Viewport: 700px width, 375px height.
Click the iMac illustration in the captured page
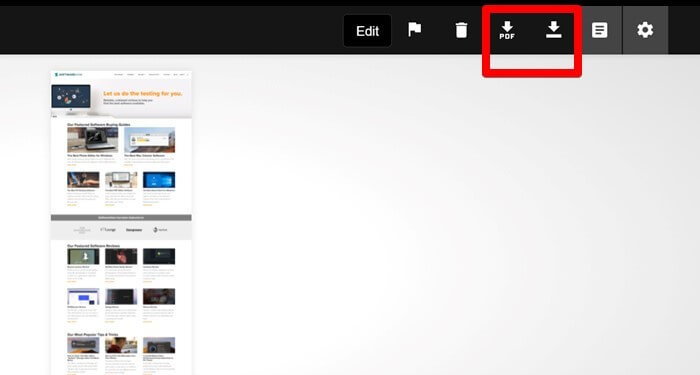71,97
